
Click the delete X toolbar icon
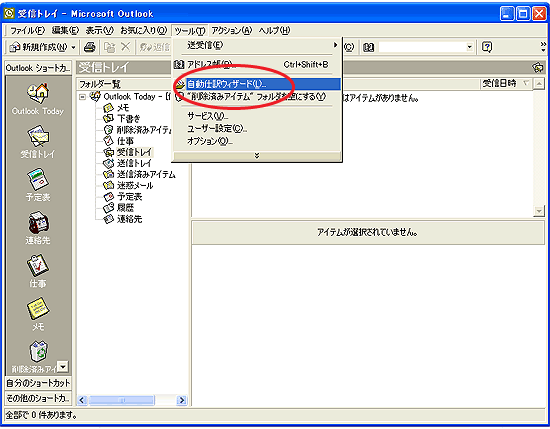[126, 47]
